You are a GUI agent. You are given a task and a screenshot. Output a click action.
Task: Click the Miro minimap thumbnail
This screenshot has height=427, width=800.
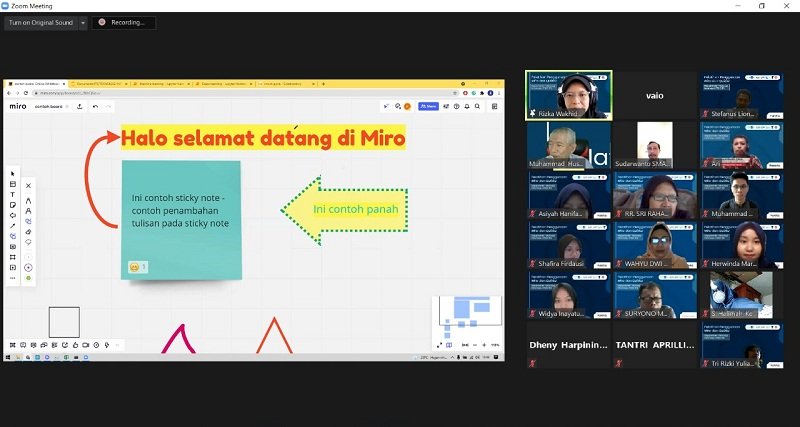[466, 317]
